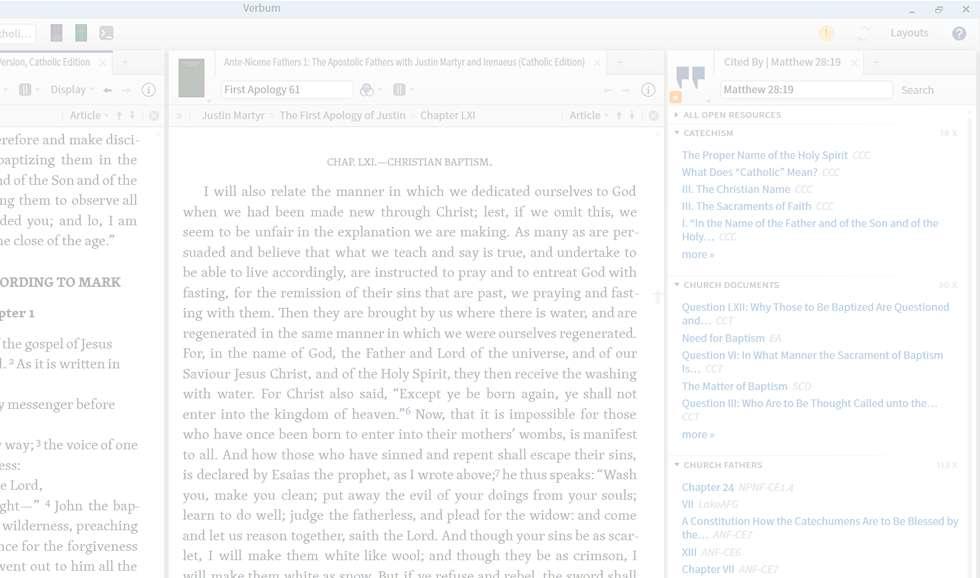Open the yellow notifications alert icon

point(826,33)
